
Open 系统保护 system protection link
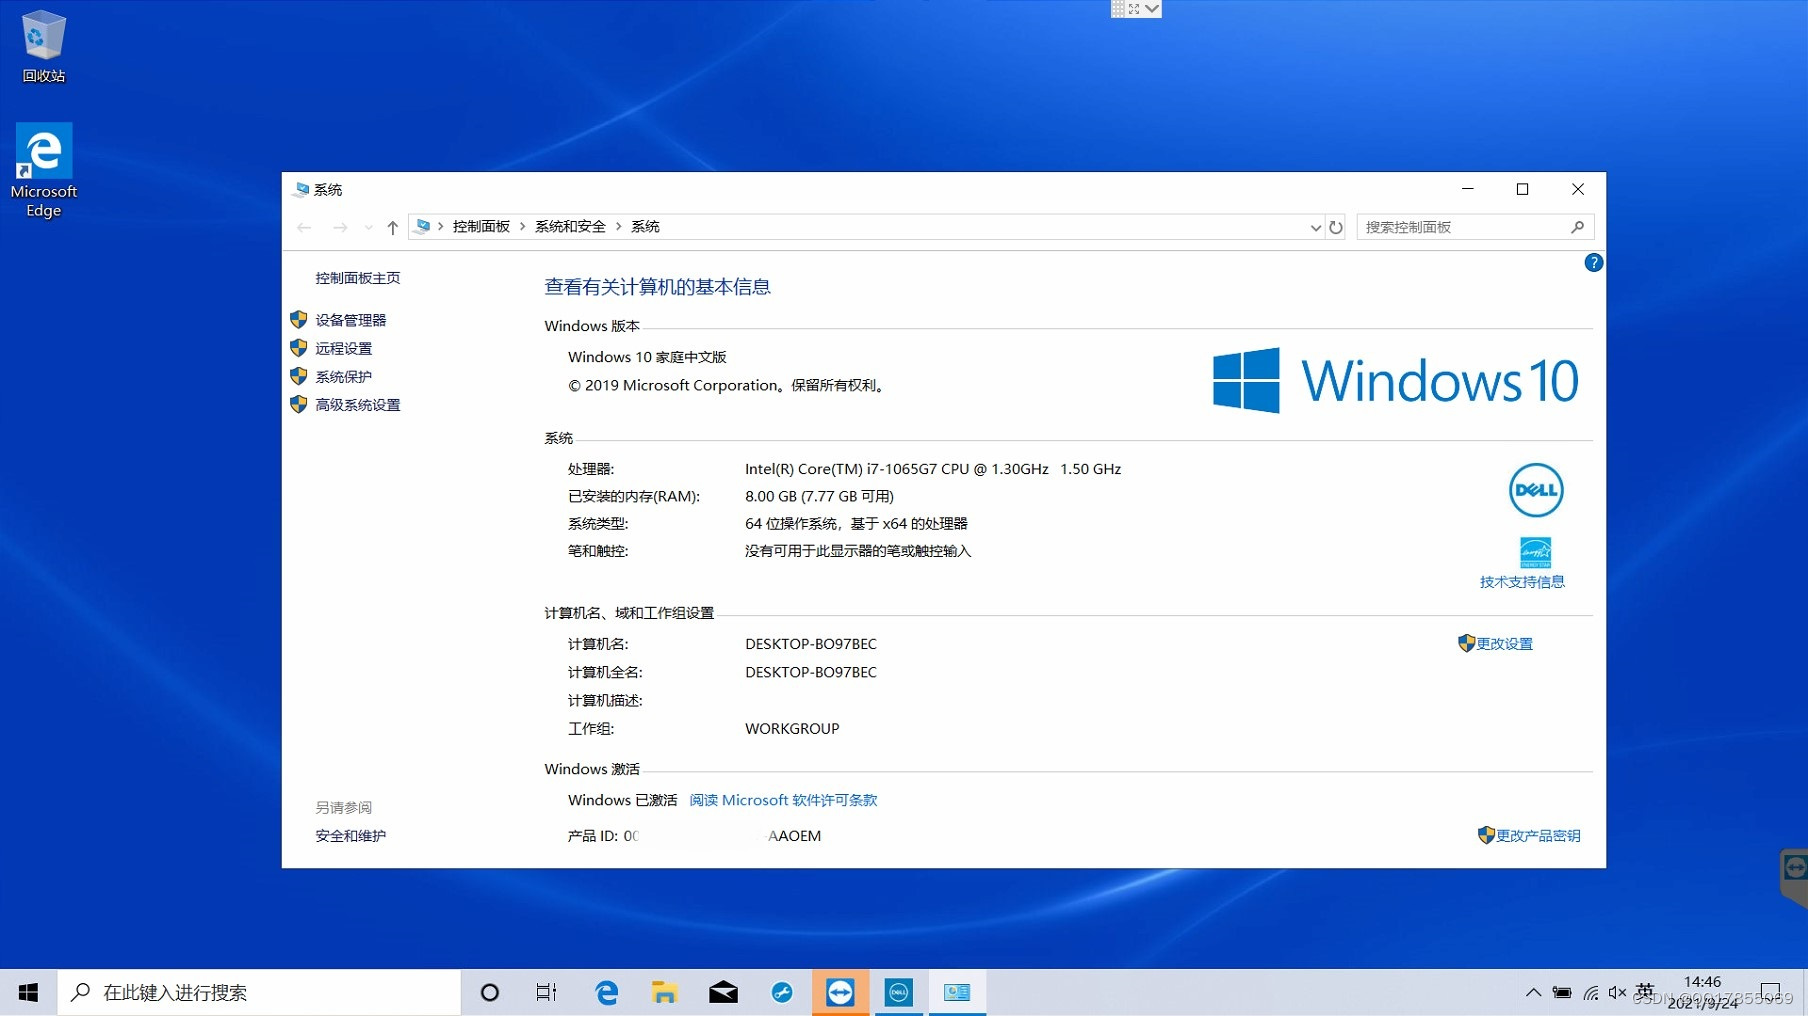click(x=343, y=376)
